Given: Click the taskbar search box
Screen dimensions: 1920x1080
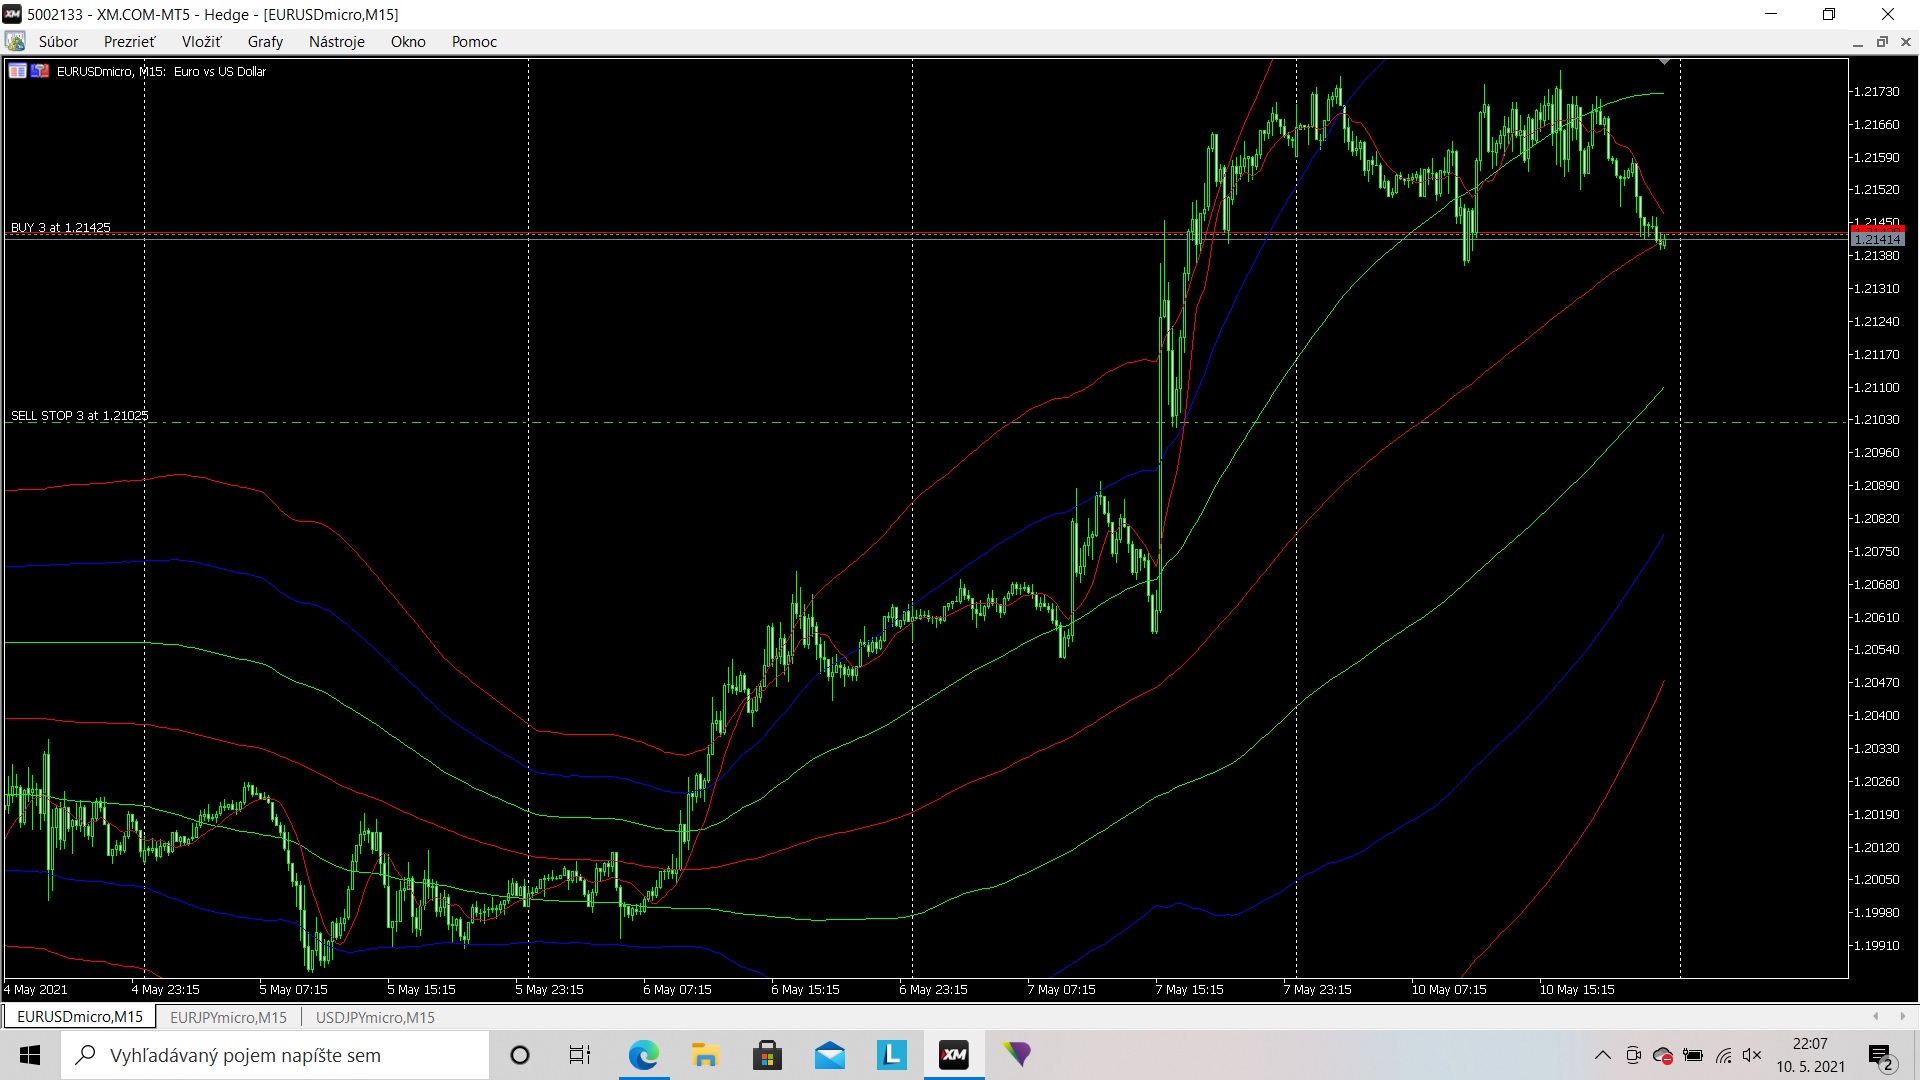Looking at the screenshot, I should (275, 1055).
